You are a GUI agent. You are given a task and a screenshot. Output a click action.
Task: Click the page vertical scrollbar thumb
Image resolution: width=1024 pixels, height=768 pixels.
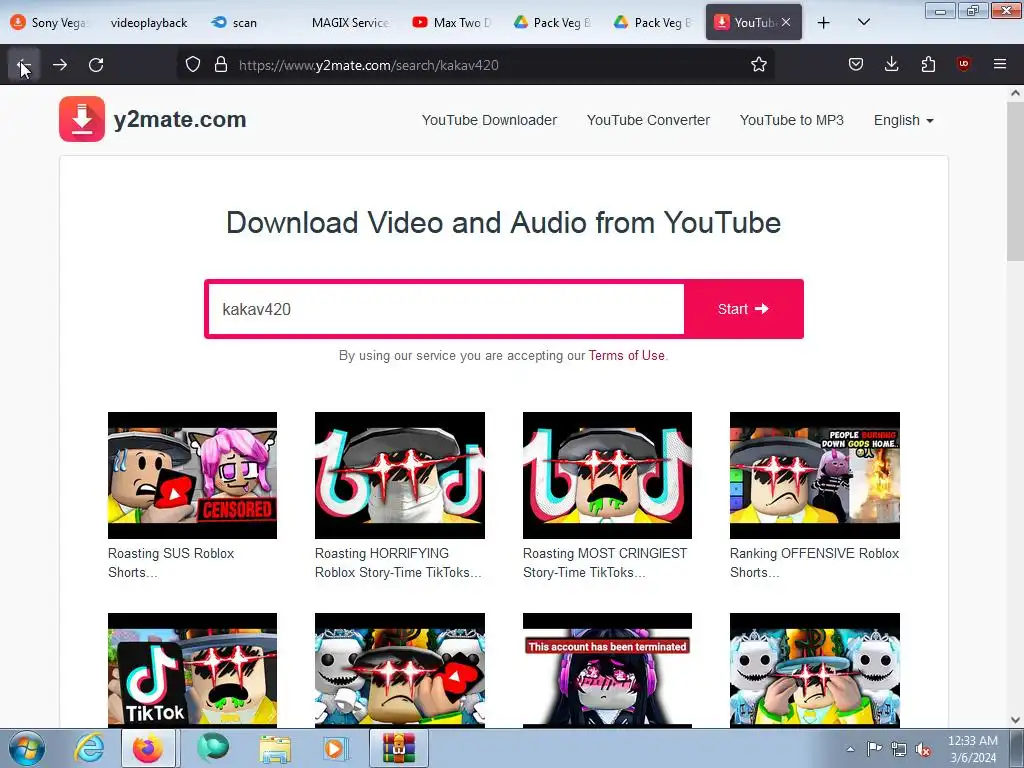click(1015, 181)
